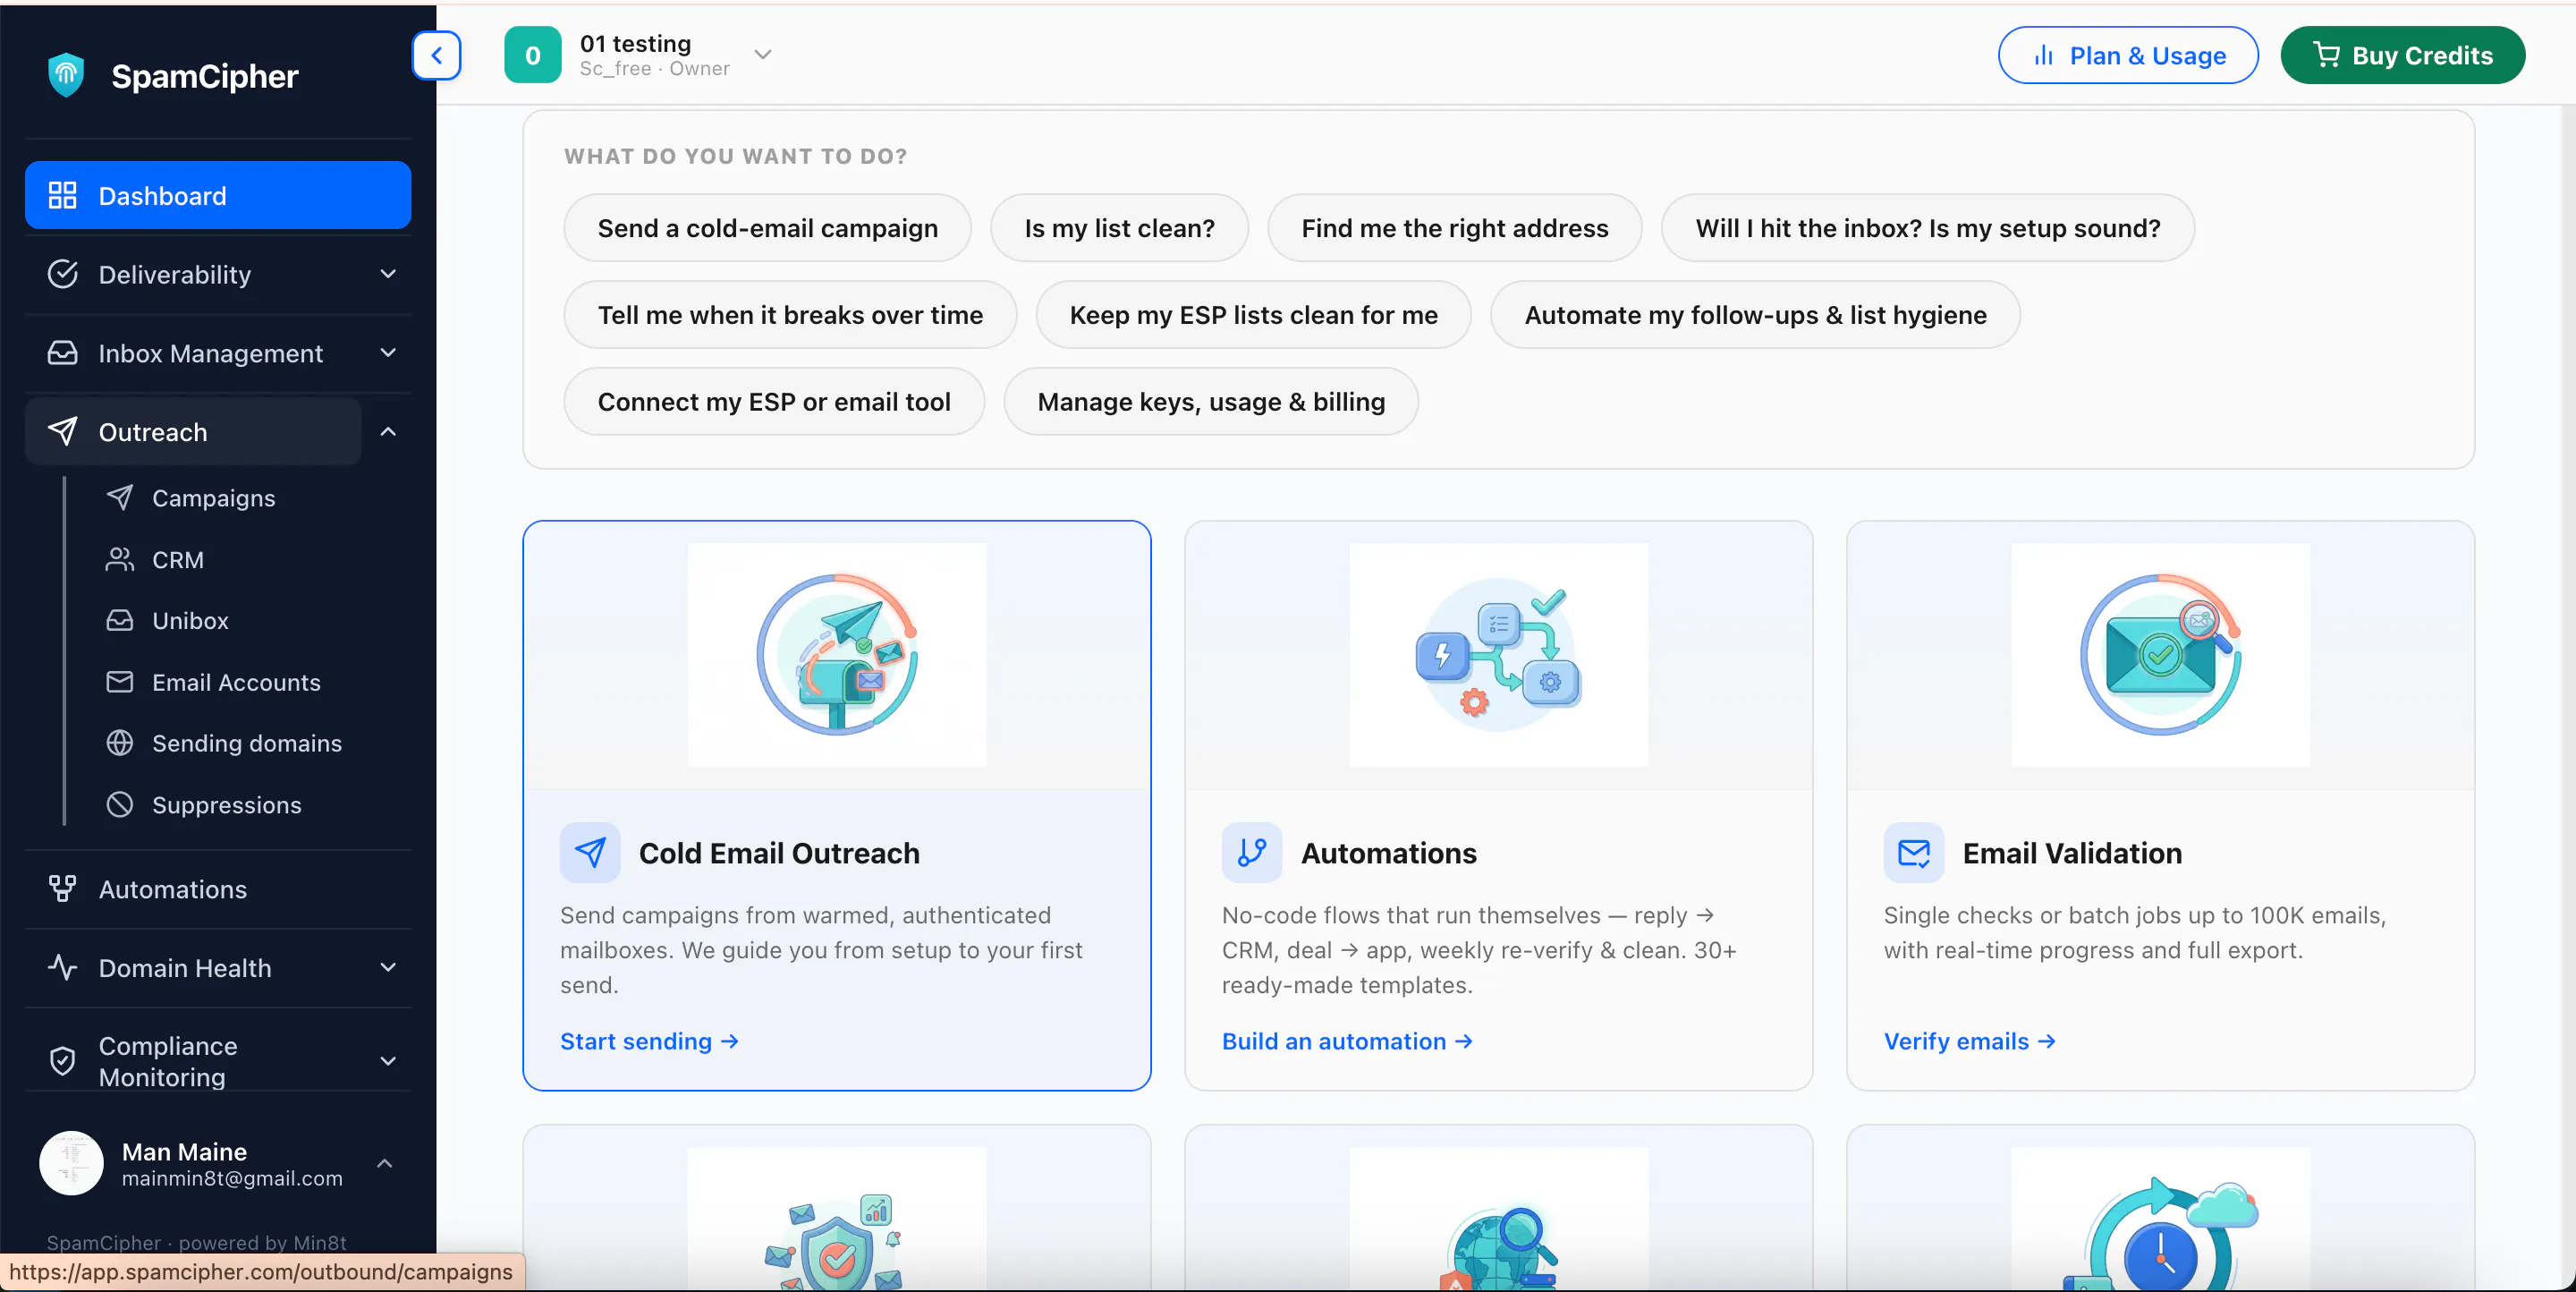The height and width of the screenshot is (1292, 2576).
Task: Click the shopping cart icon in Buy Credits
Action: (2326, 55)
